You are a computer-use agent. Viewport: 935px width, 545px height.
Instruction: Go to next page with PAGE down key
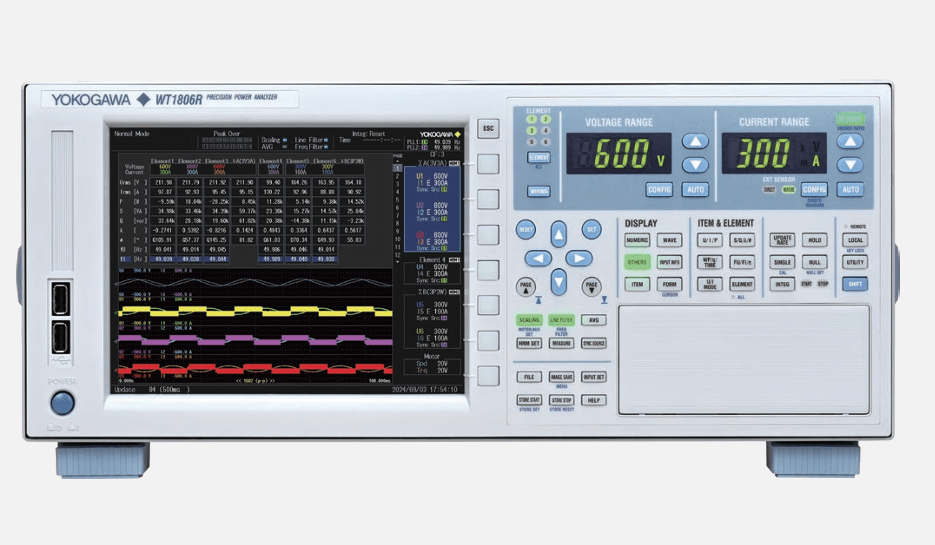(x=592, y=287)
